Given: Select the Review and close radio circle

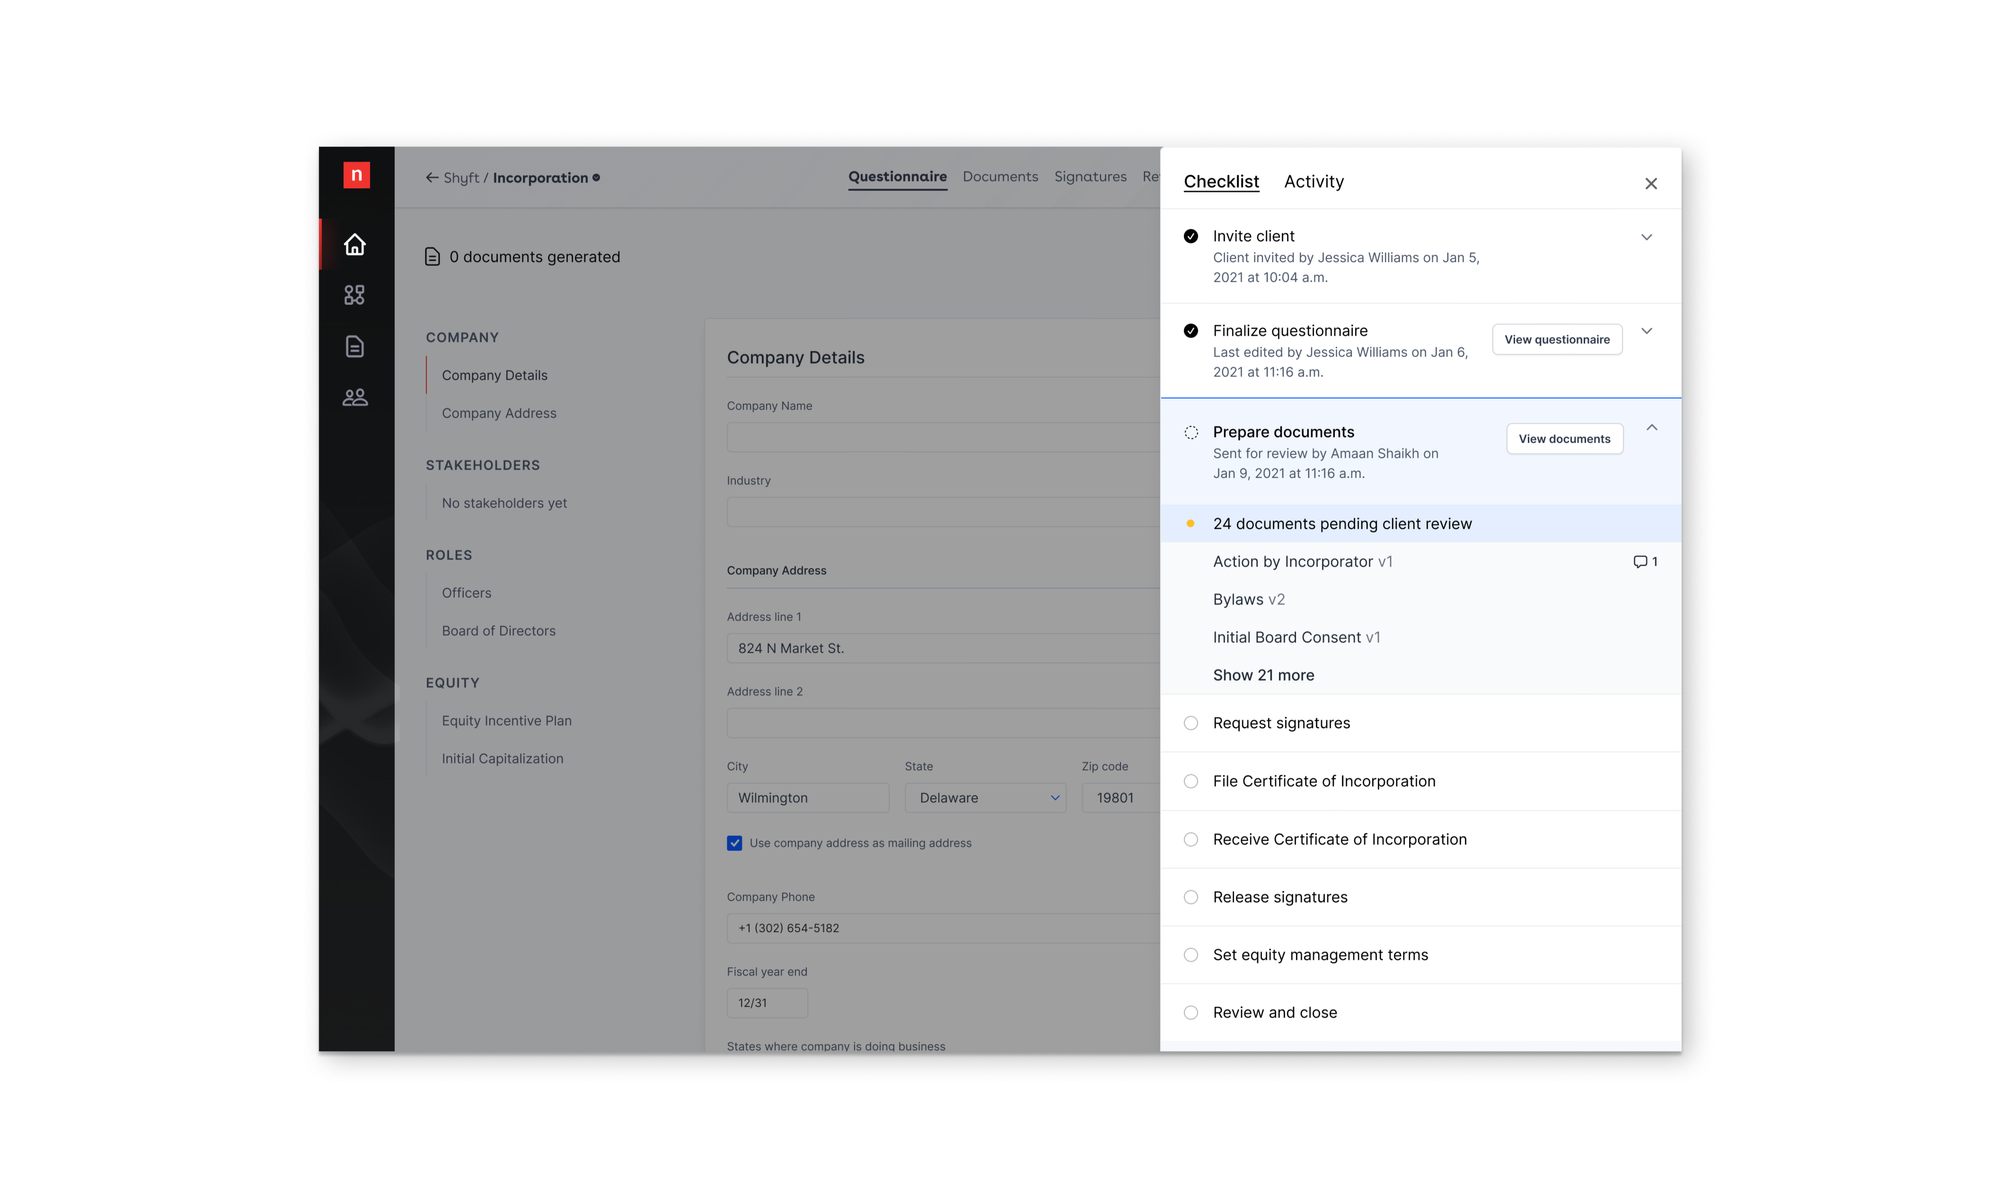Looking at the screenshot, I should click(1190, 1013).
